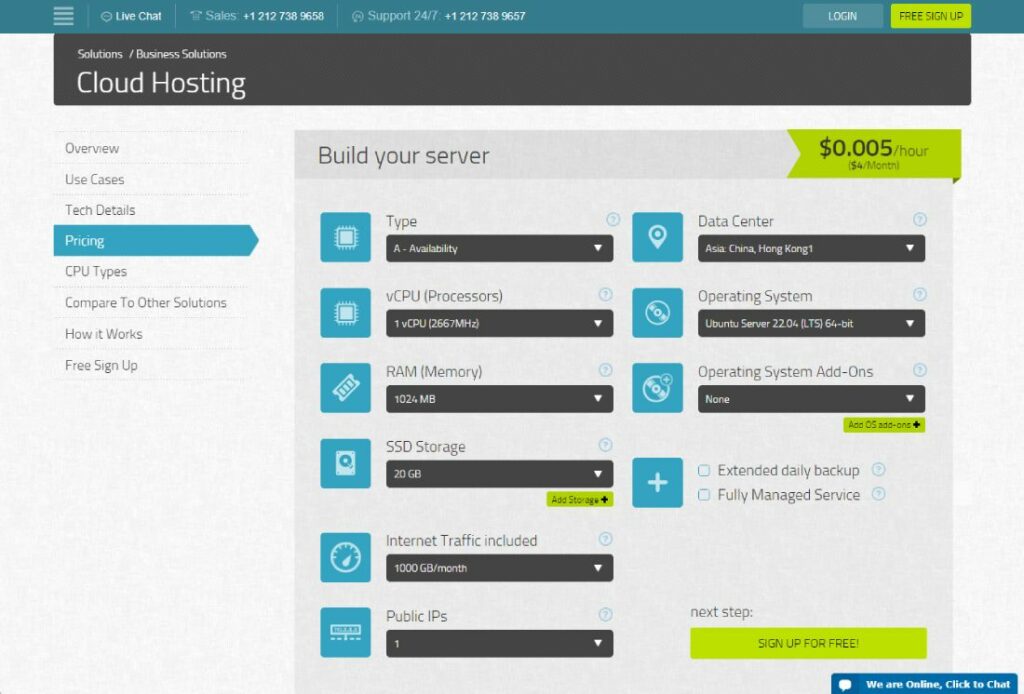Screen dimensions: 1024x694
Task: Click the RAM memory module icon
Action: click(x=345, y=388)
